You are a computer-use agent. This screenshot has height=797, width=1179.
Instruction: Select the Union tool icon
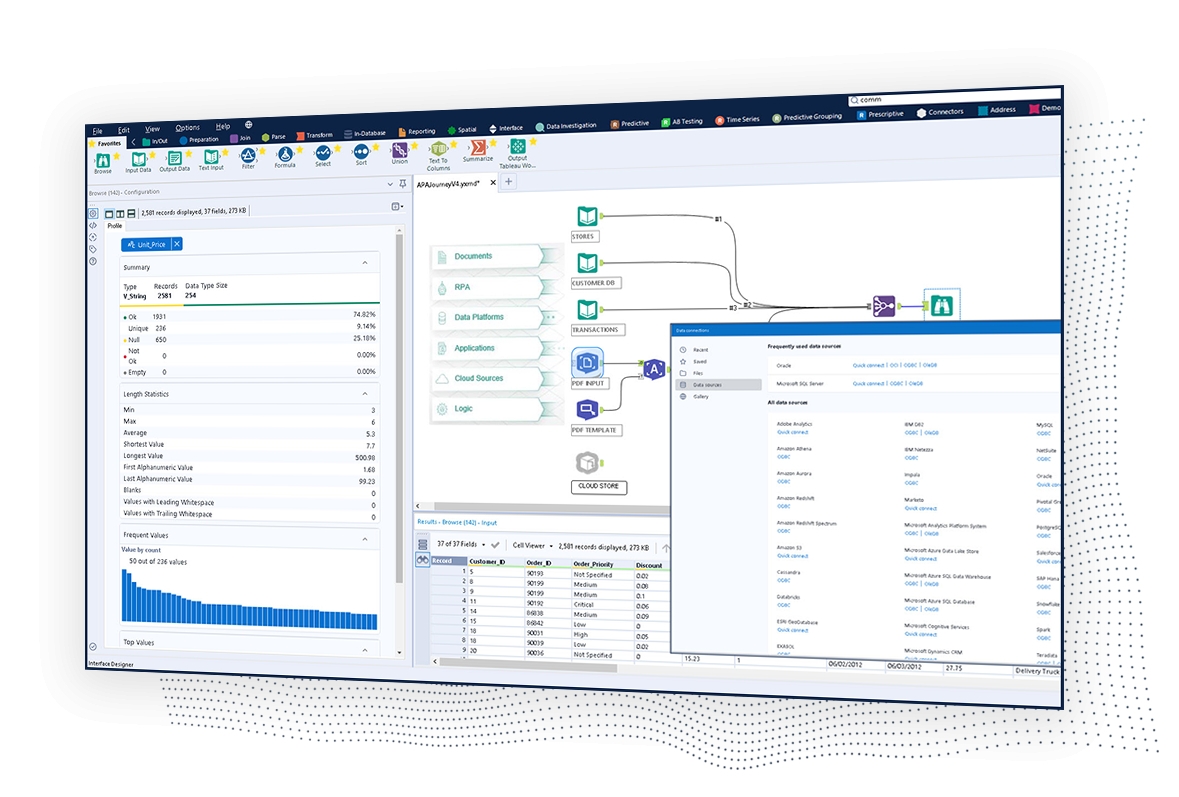pyautogui.click(x=400, y=151)
